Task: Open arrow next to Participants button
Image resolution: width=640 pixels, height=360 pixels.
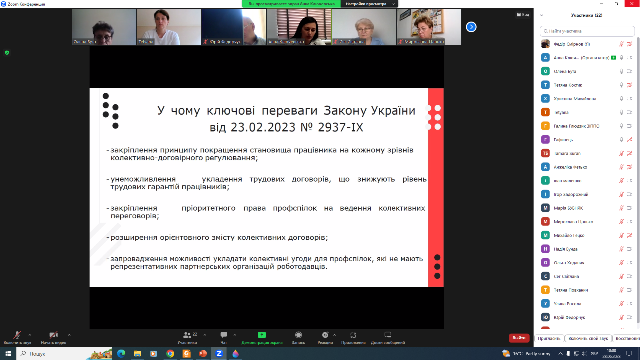Action: click(204, 335)
